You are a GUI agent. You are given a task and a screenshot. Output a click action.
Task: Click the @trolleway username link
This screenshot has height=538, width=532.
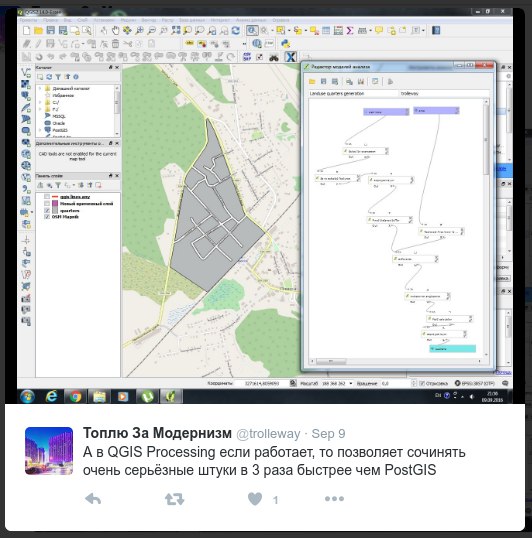tap(268, 434)
